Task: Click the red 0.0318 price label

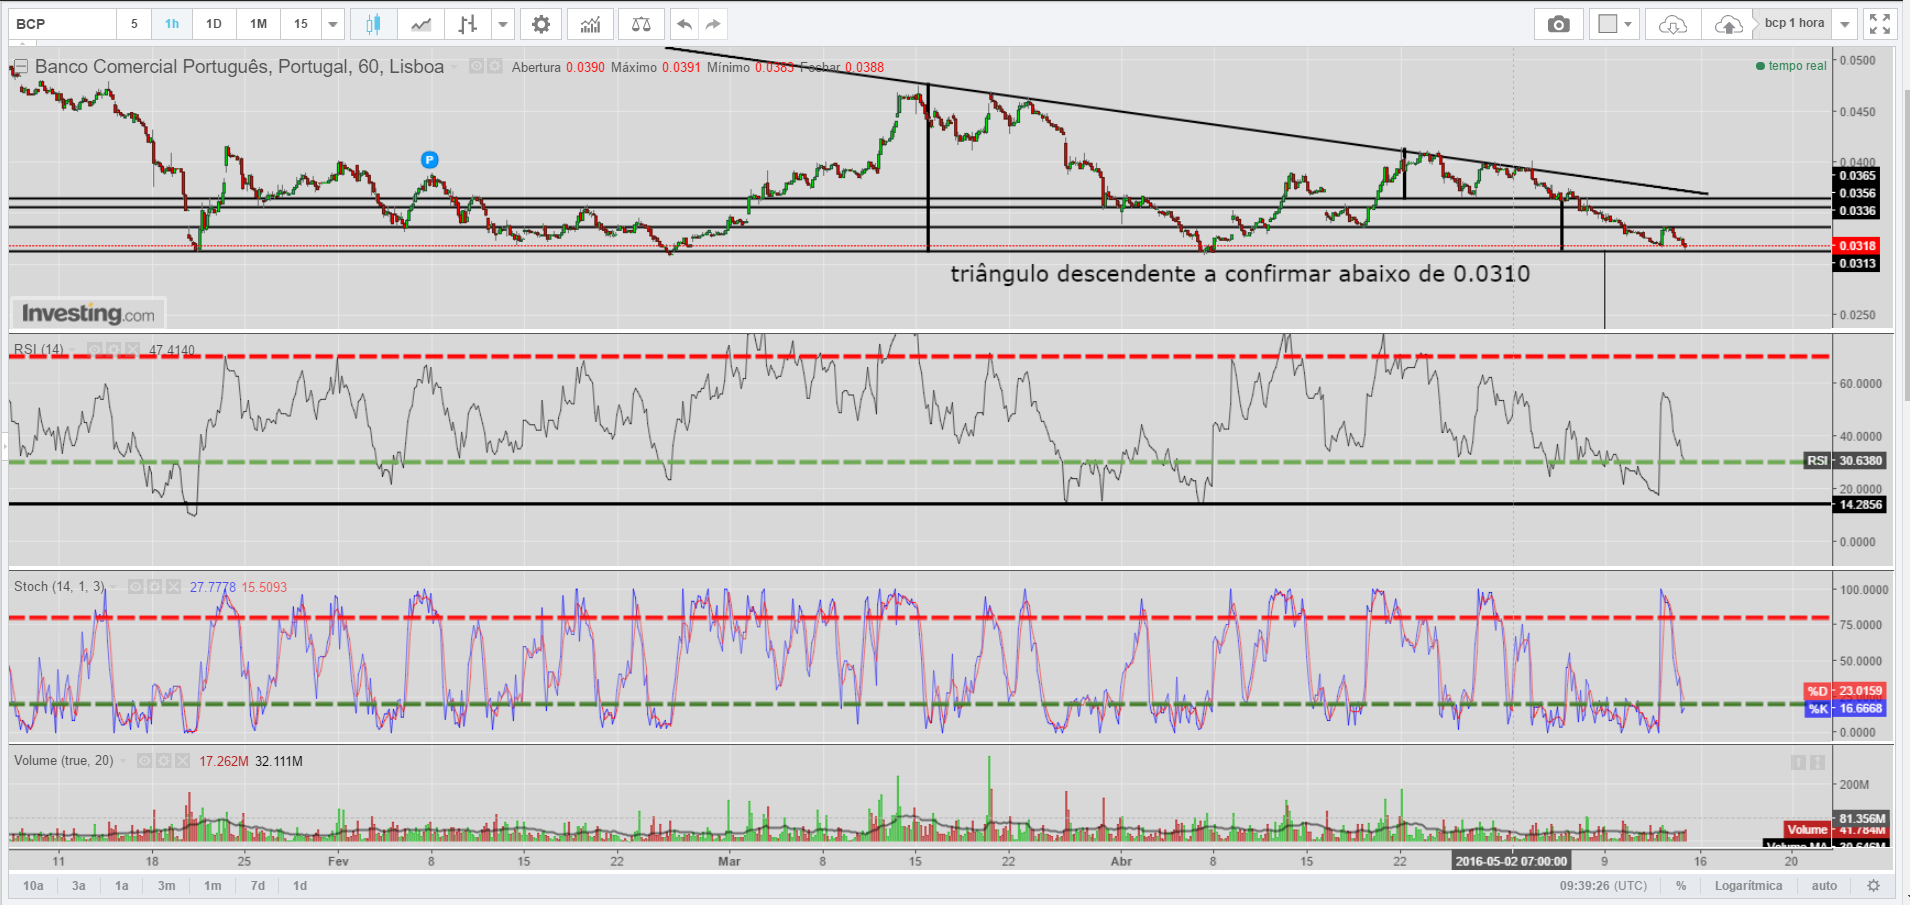Action: click(1856, 246)
